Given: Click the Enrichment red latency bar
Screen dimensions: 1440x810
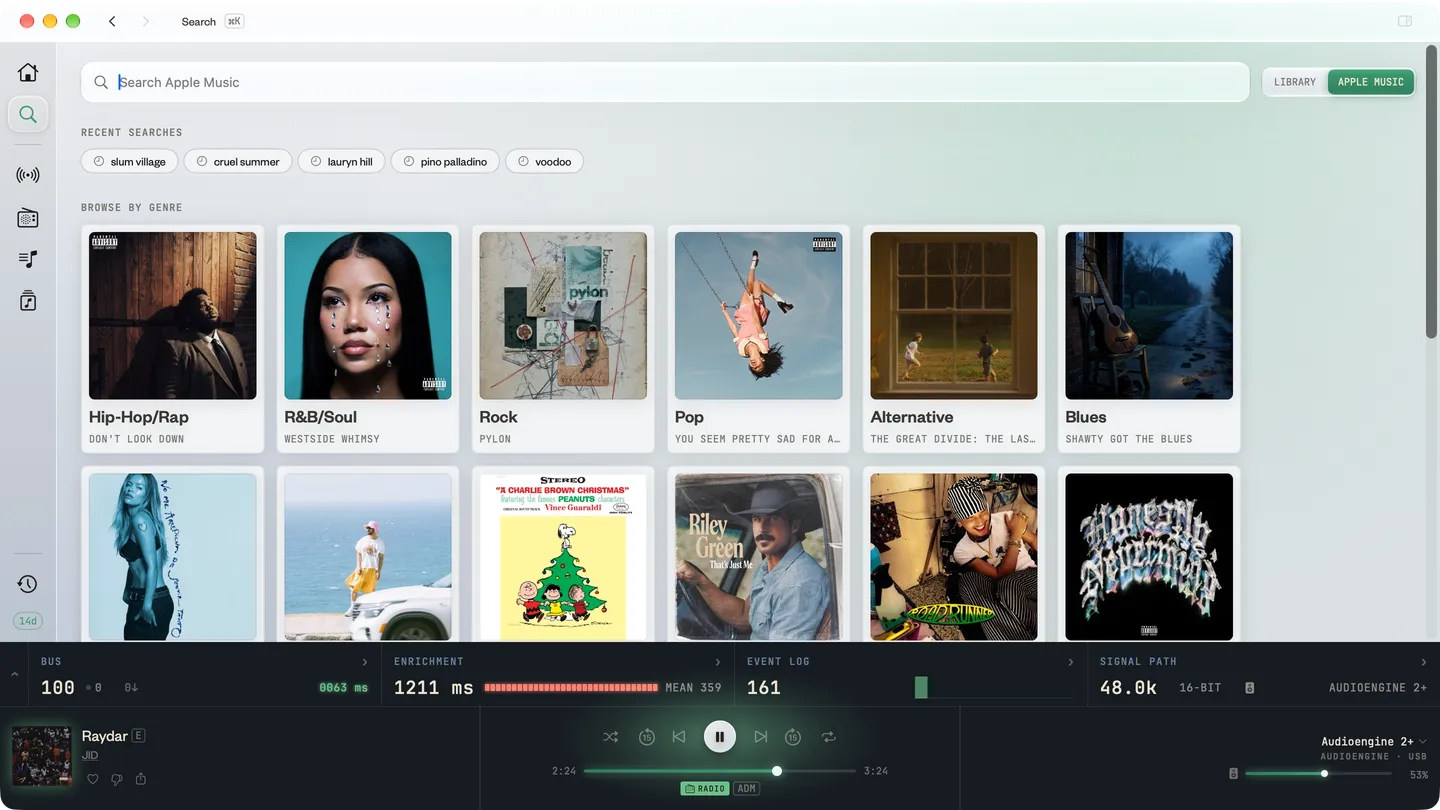Looking at the screenshot, I should pyautogui.click(x=571, y=688).
